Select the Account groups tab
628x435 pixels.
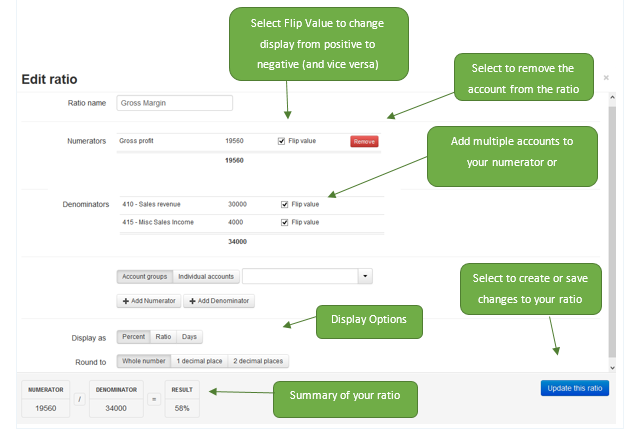tap(145, 276)
